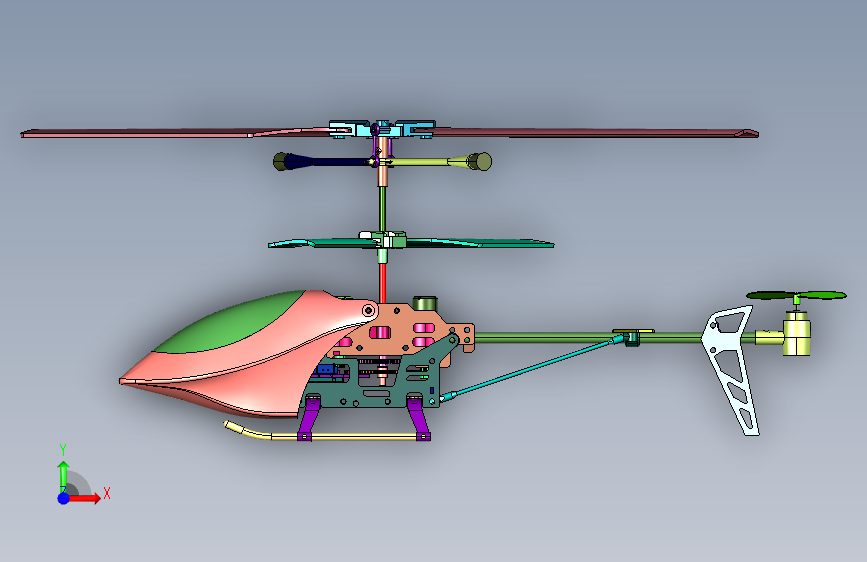Select the blue Z axis dot at triad origin
This screenshot has height=562, width=867.
pos(63,498)
